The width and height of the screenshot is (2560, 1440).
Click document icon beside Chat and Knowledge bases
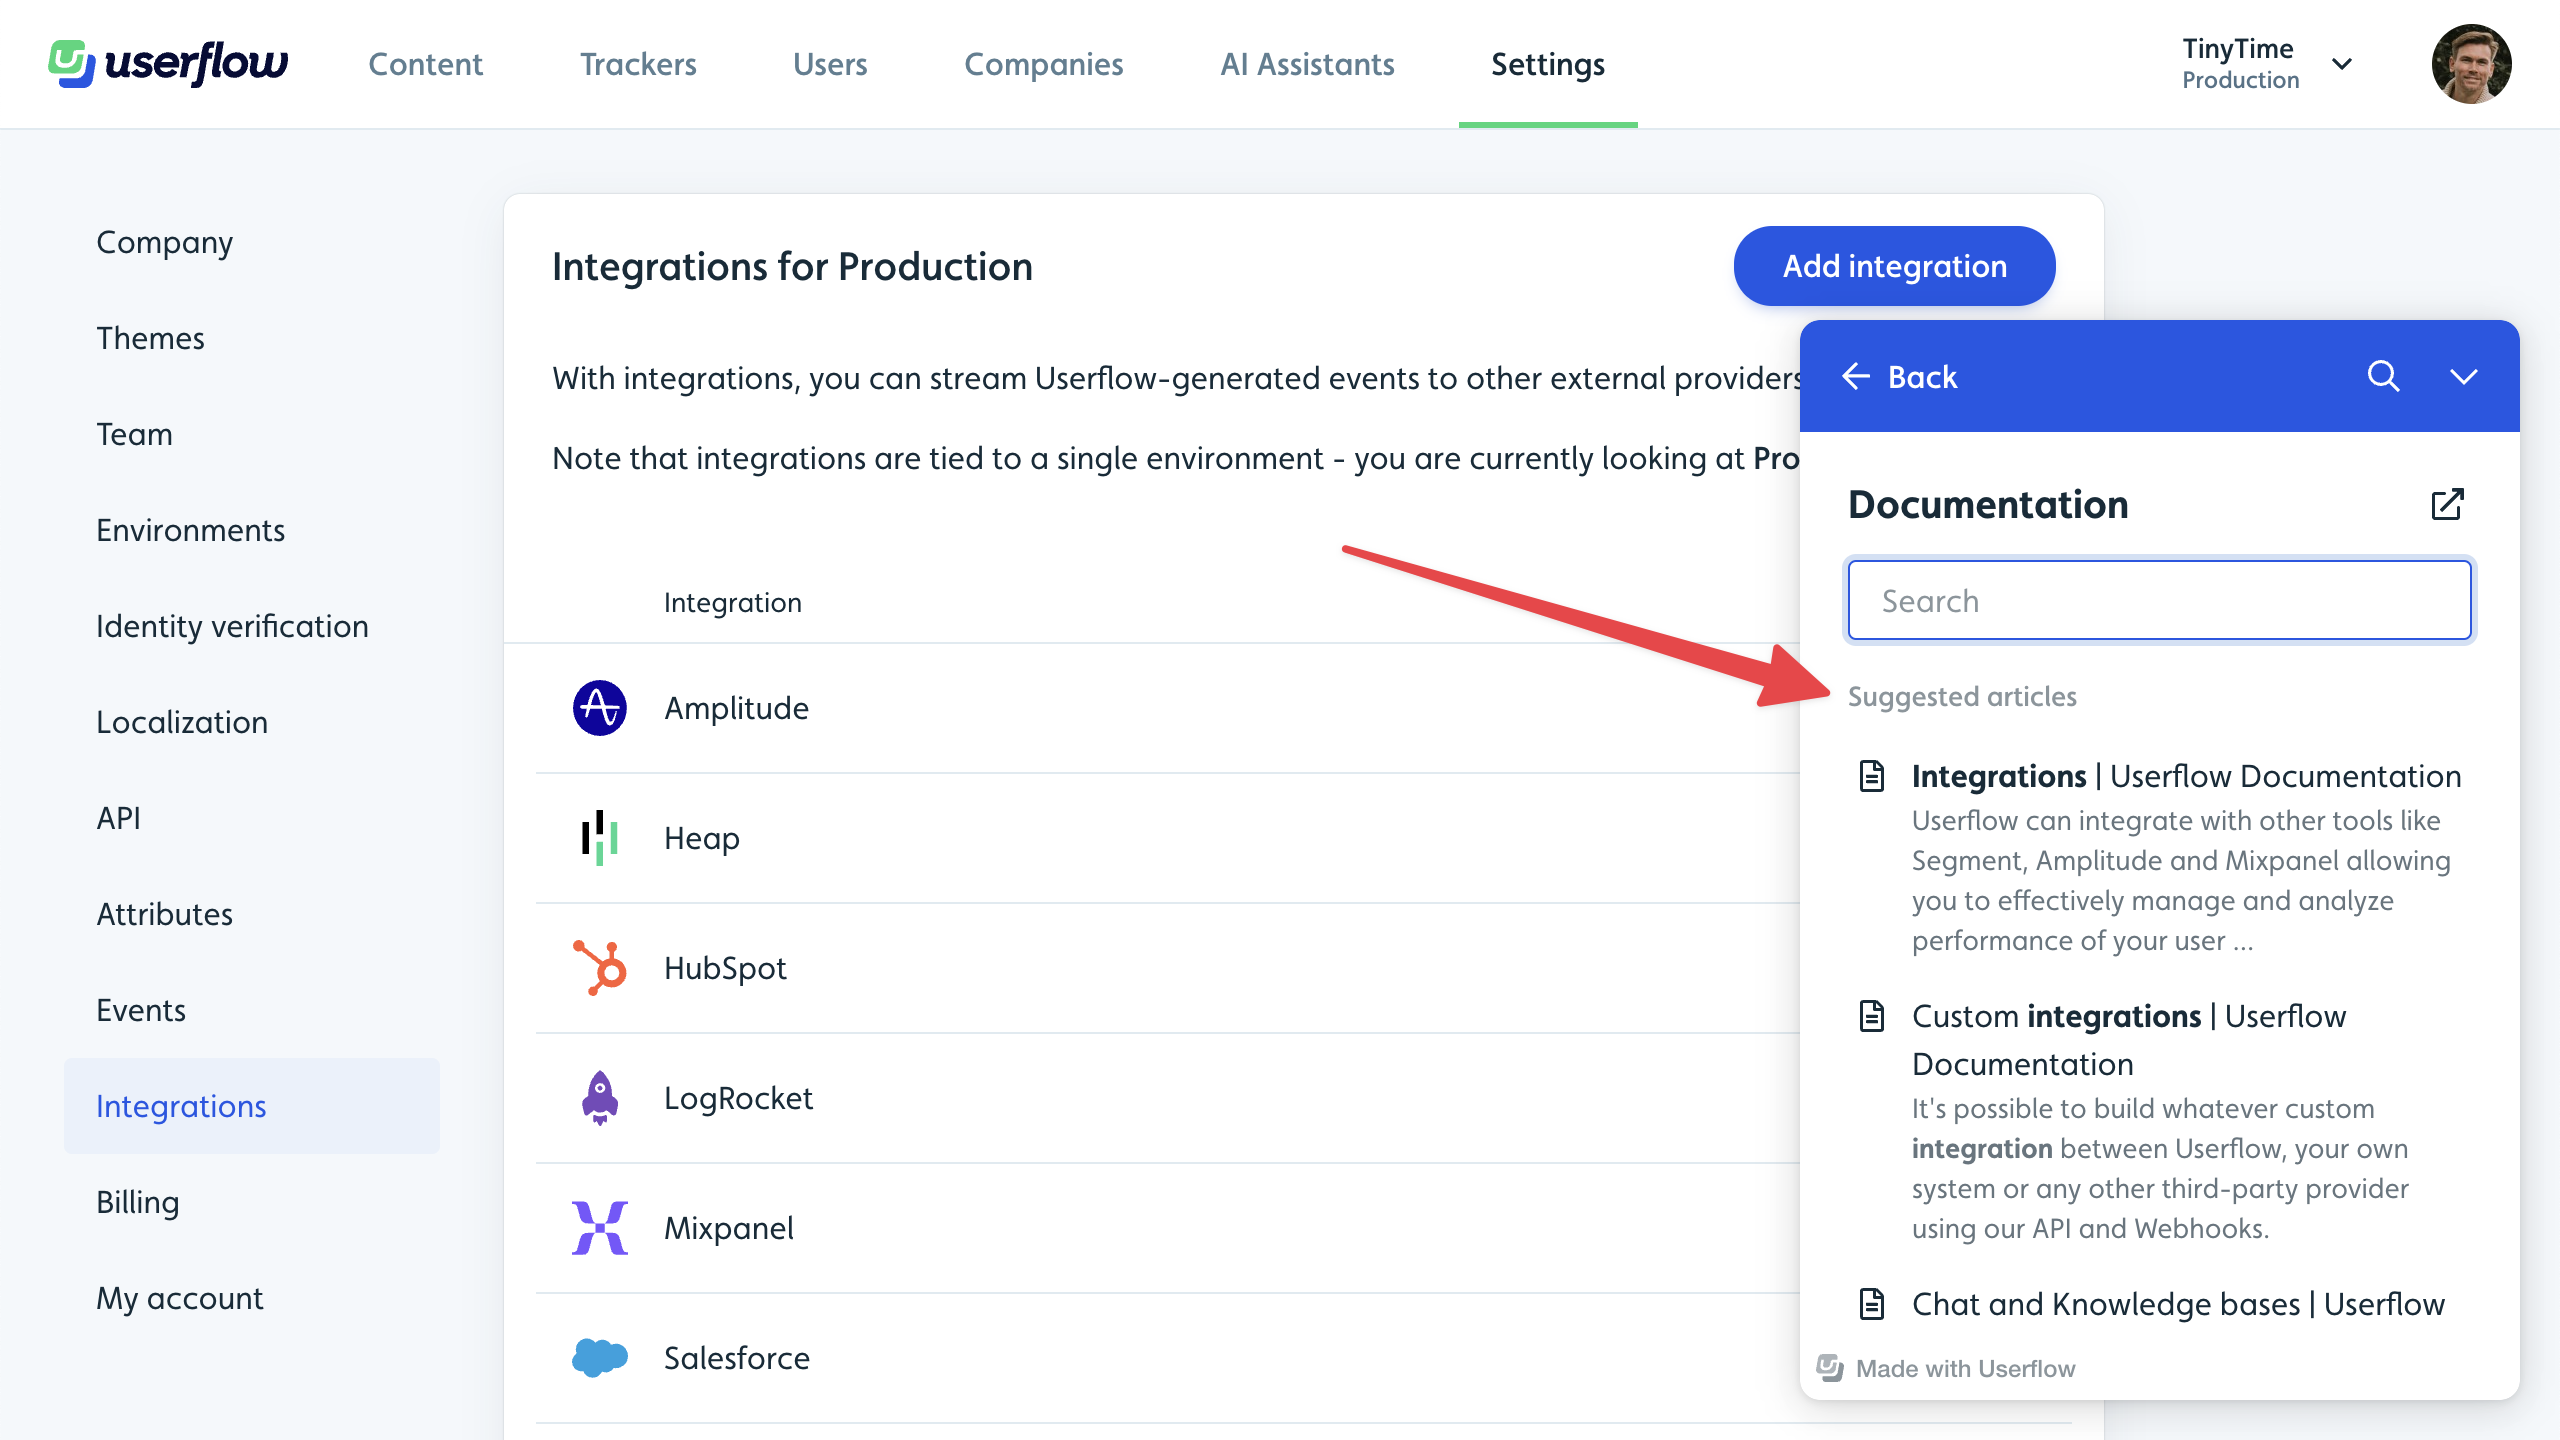(x=1872, y=1304)
